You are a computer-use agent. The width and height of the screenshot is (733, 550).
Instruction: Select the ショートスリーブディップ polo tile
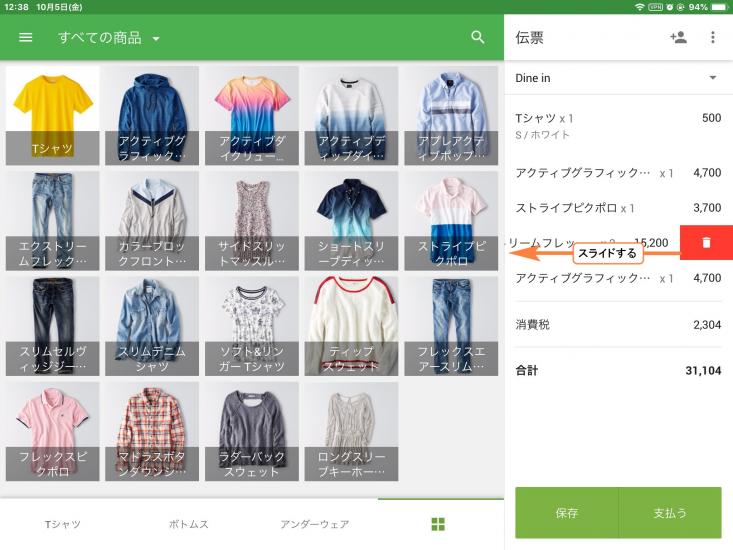351,221
